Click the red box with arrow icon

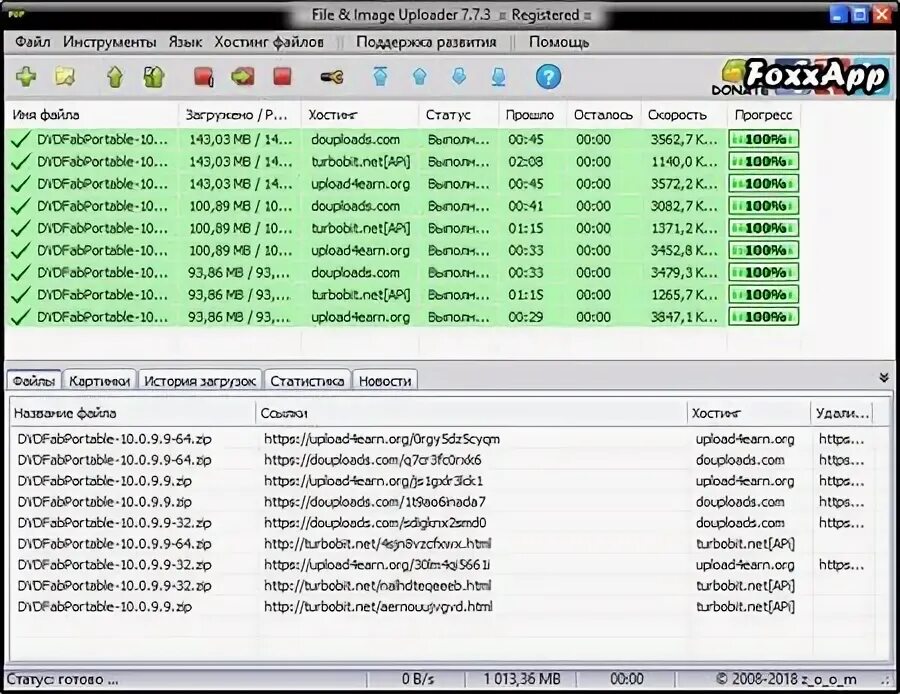pyautogui.click(x=243, y=76)
